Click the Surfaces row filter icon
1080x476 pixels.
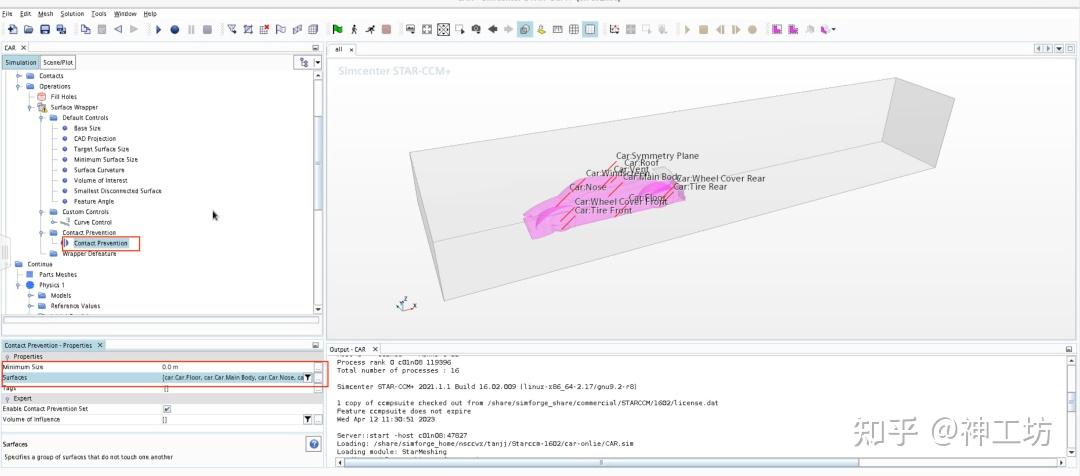coord(308,377)
